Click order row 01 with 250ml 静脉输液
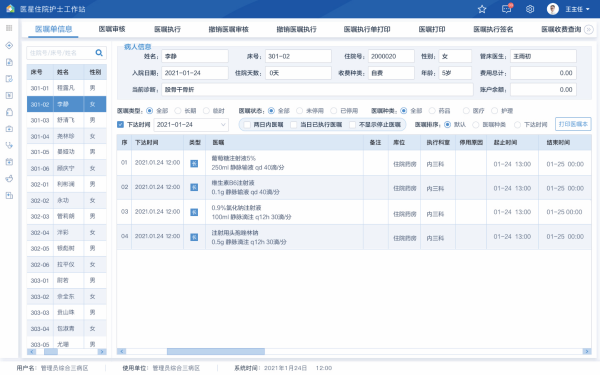Screen dimensions: 600x375 tap(354, 163)
